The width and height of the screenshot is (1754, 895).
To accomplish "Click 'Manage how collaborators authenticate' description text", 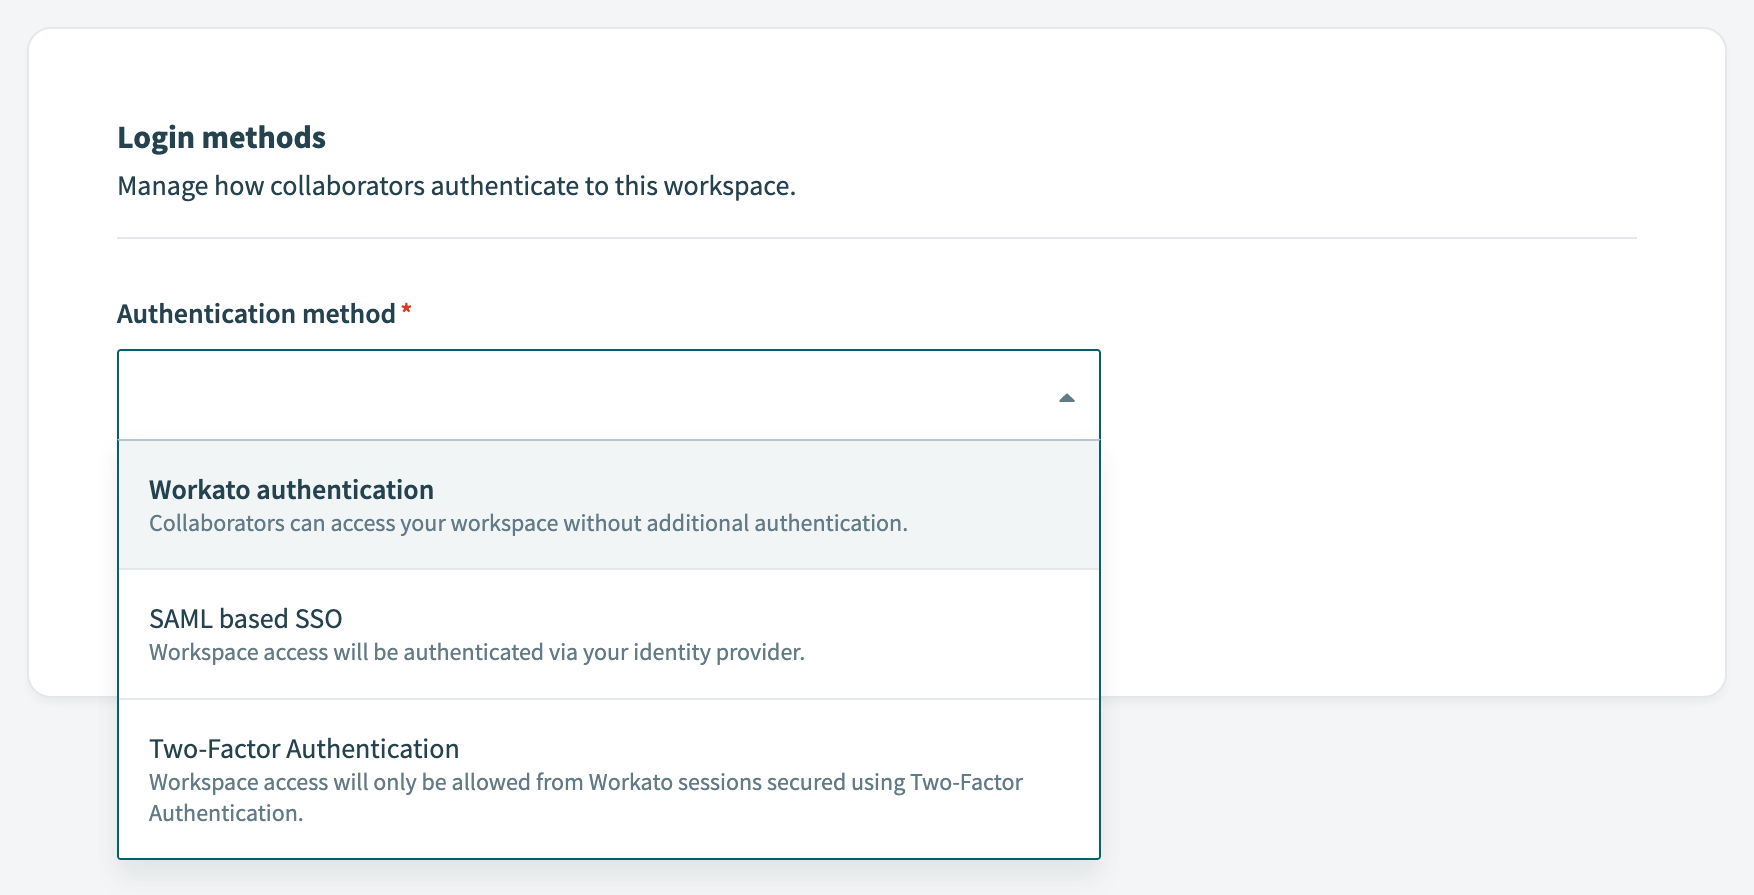I will 456,186.
